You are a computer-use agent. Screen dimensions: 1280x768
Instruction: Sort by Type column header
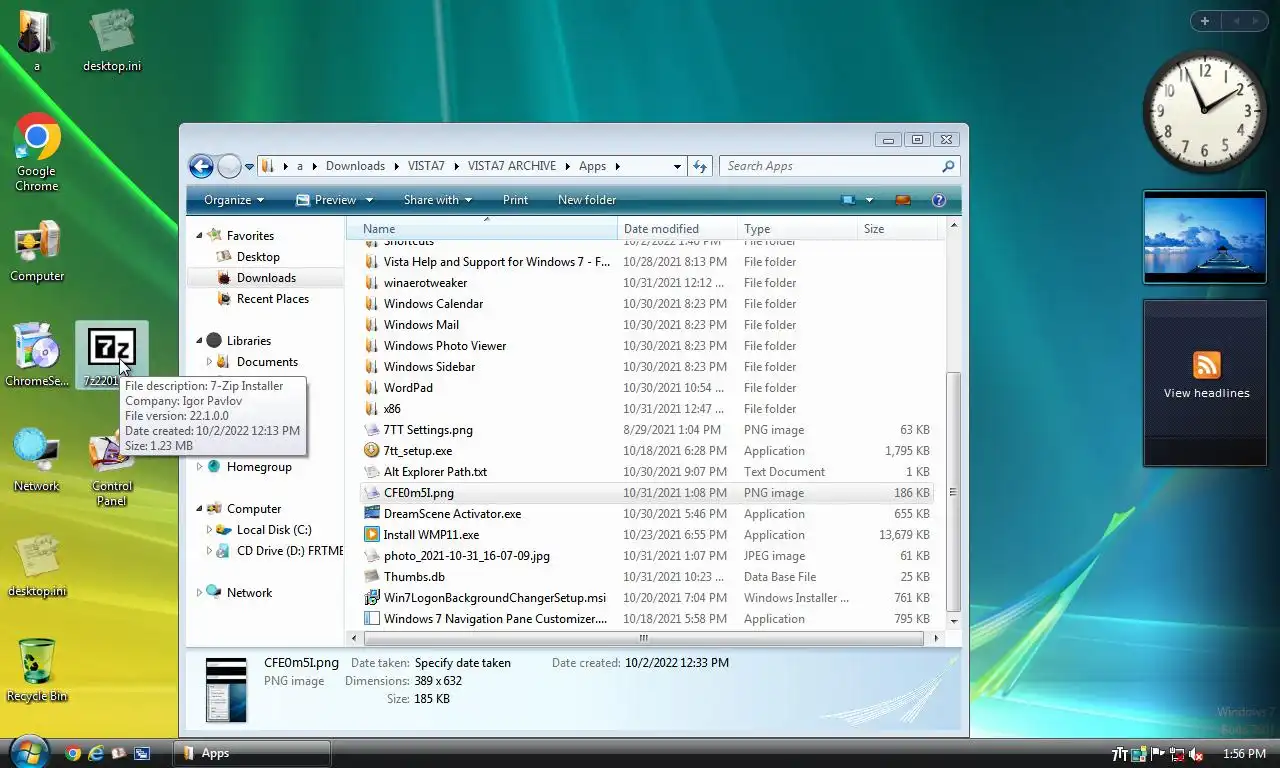click(x=797, y=229)
